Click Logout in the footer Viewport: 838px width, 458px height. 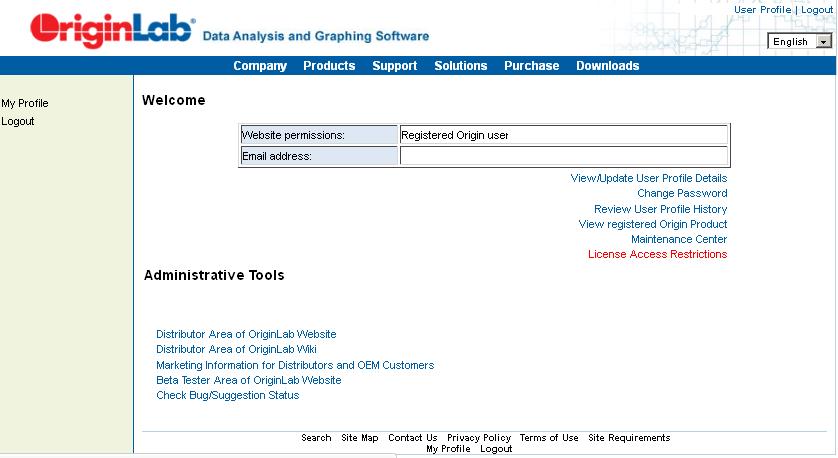point(496,449)
